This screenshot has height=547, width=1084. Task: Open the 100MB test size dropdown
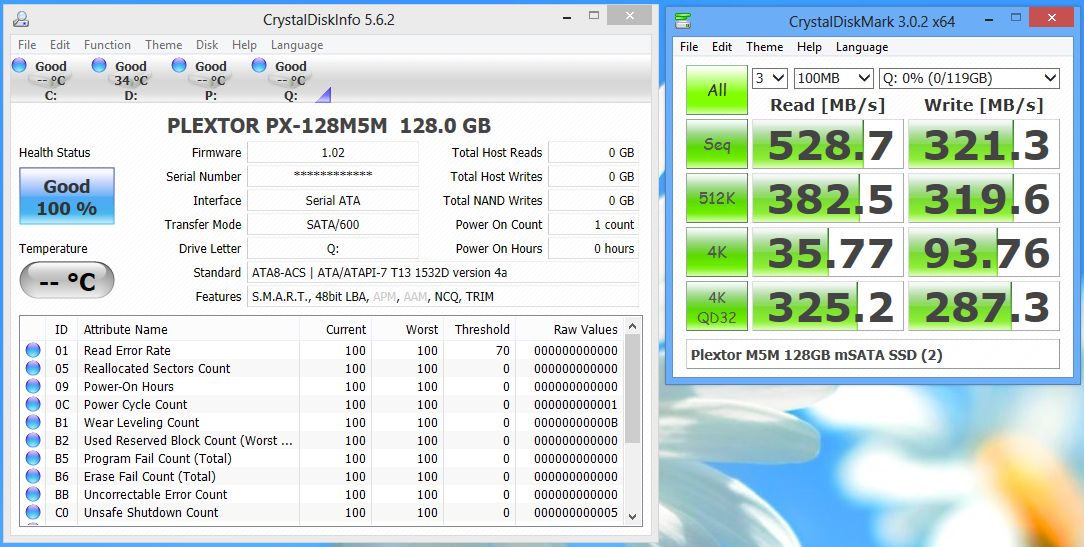834,78
